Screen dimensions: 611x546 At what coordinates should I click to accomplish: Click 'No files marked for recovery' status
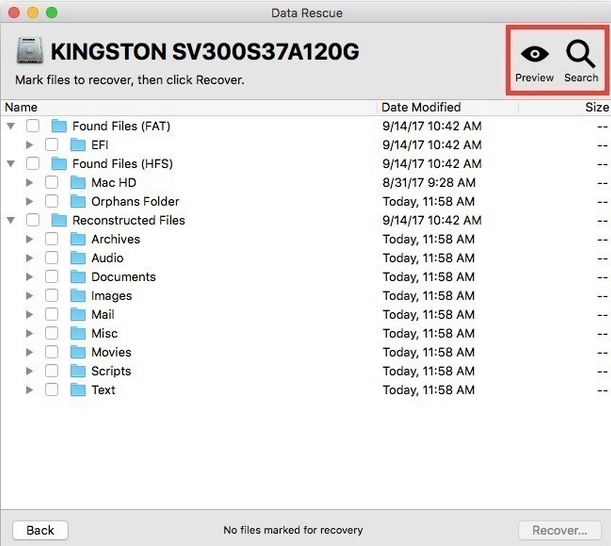coord(293,530)
